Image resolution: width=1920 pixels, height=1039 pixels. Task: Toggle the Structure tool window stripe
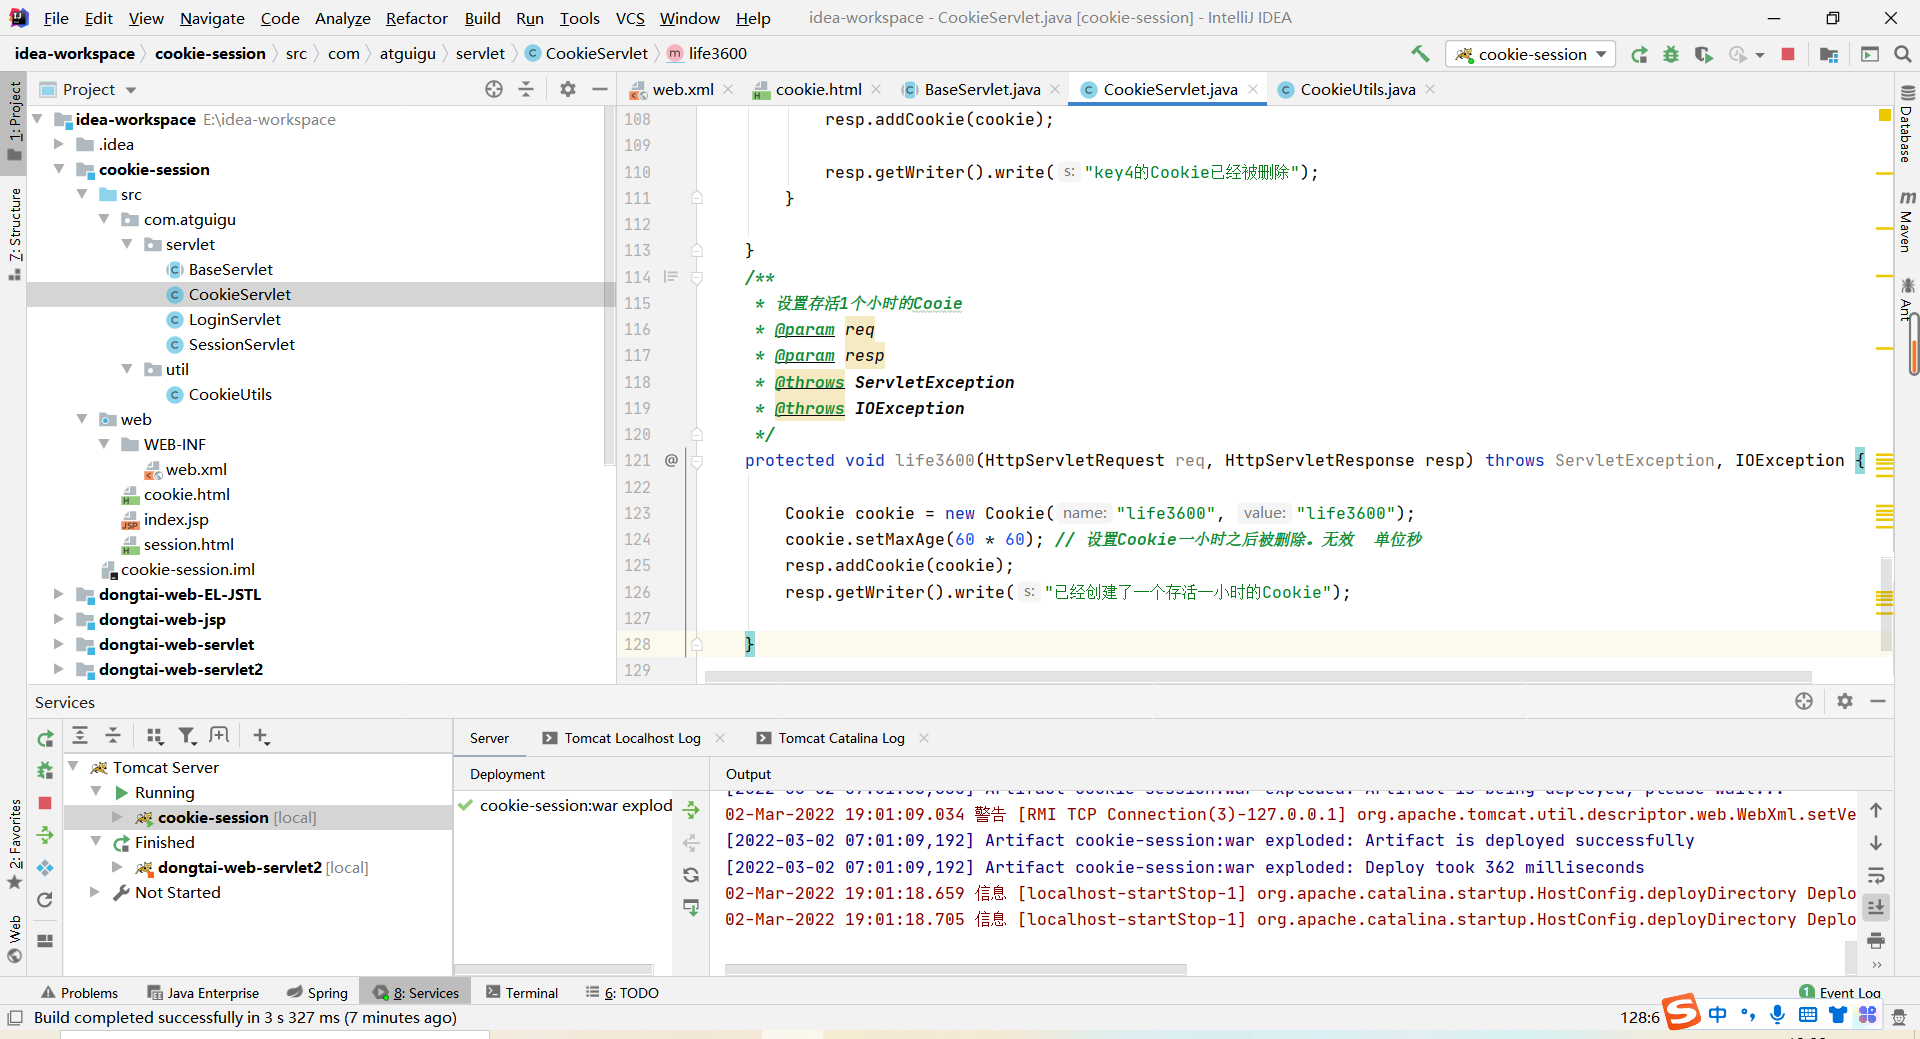14,233
